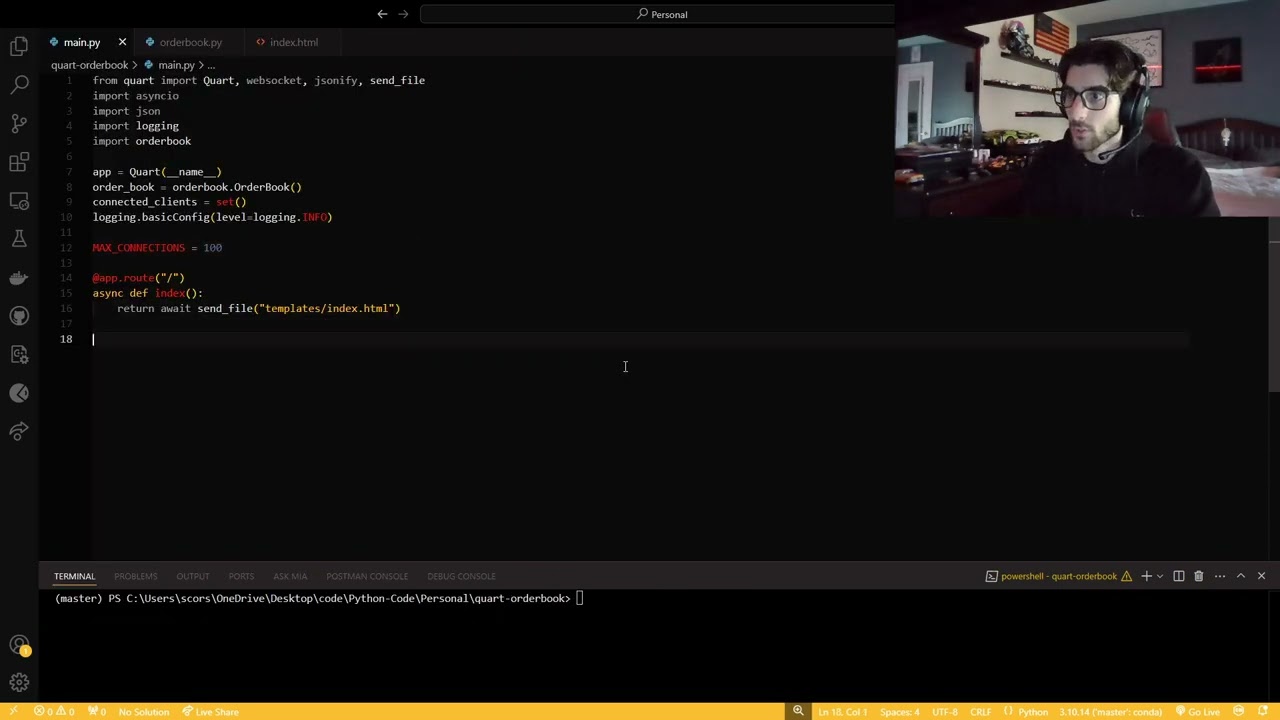Select Python interpreter 3.10.14 conda
The width and height of the screenshot is (1280, 720).
click(x=1110, y=712)
